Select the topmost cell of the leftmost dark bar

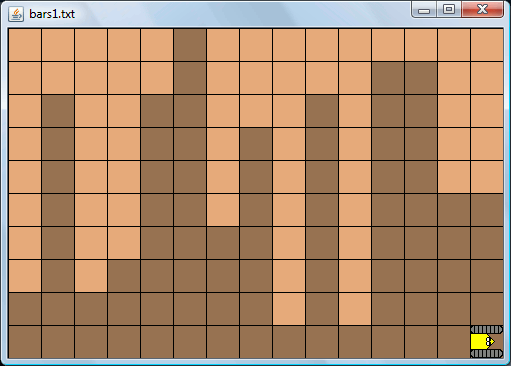pos(58,111)
